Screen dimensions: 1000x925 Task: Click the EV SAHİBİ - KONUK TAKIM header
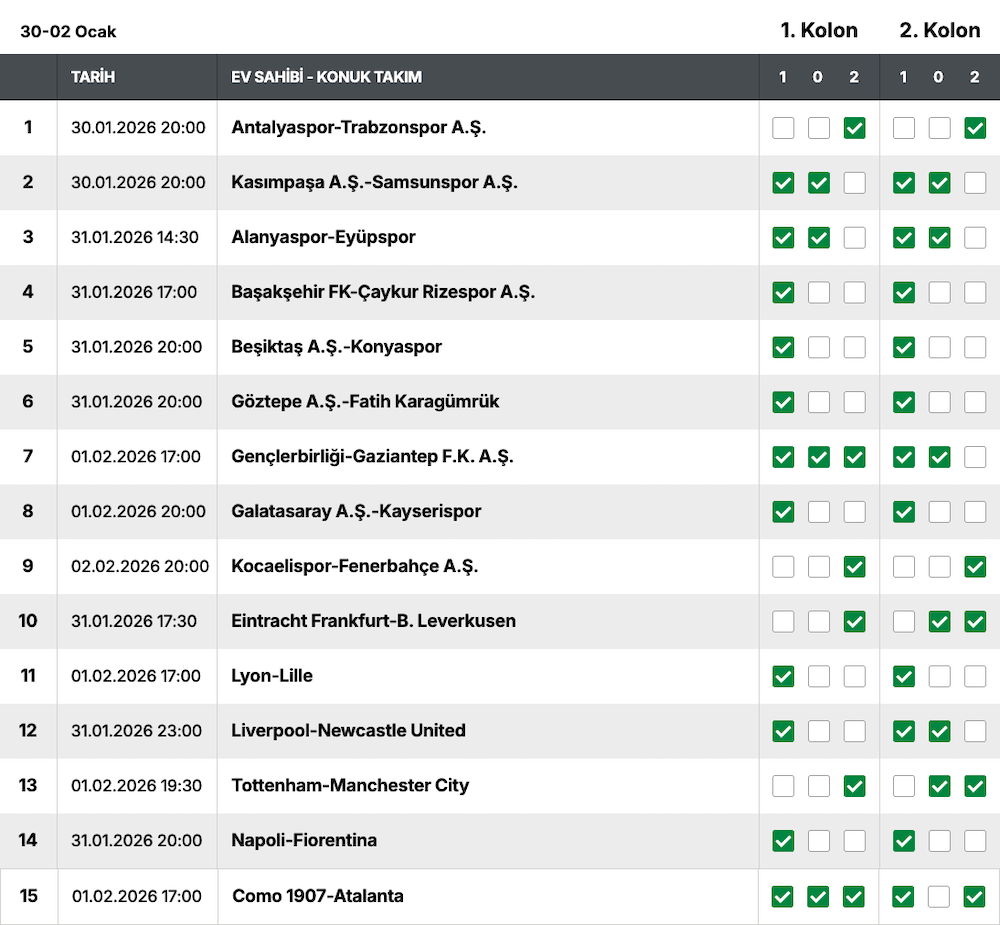point(326,77)
